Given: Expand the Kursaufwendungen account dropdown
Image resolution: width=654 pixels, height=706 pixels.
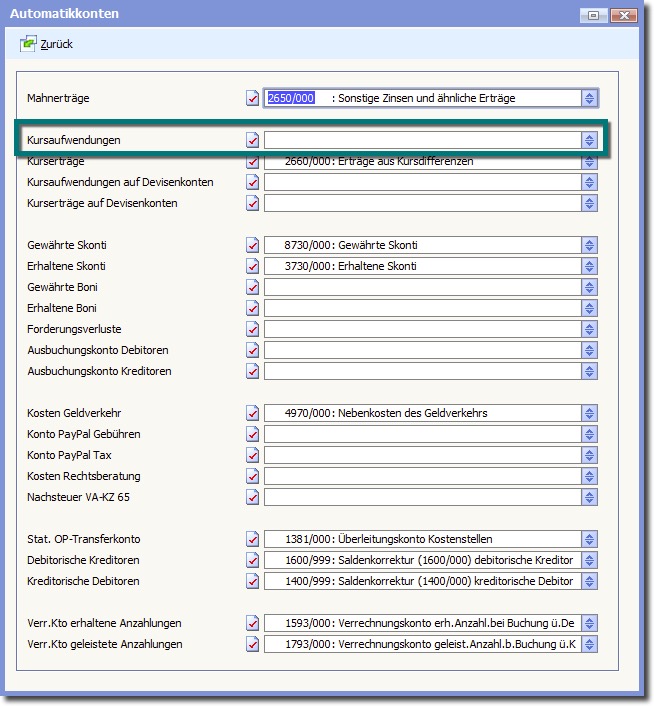Looking at the screenshot, I should (x=589, y=140).
